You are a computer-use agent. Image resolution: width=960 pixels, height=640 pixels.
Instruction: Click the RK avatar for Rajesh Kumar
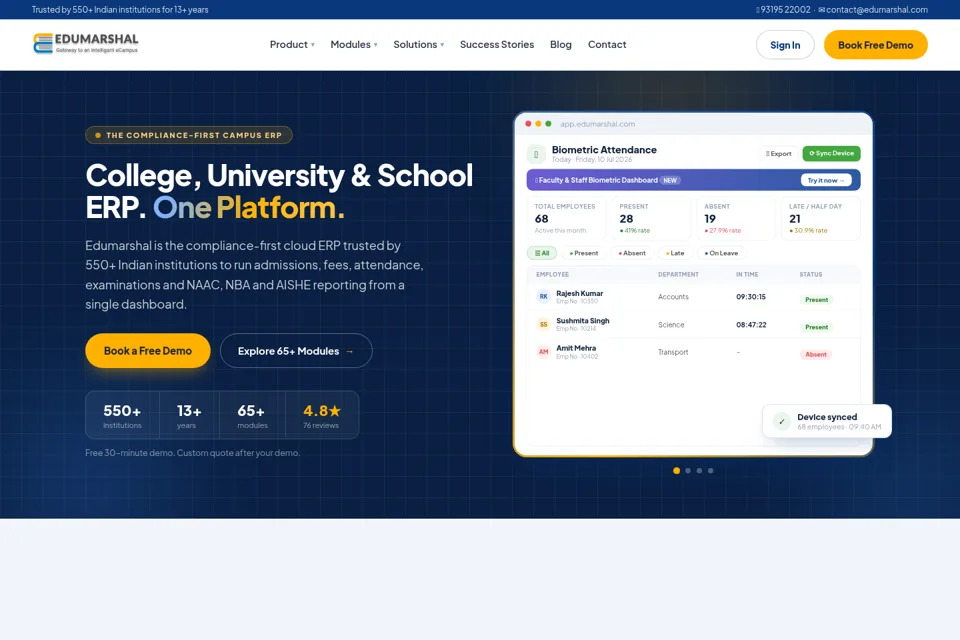click(544, 296)
